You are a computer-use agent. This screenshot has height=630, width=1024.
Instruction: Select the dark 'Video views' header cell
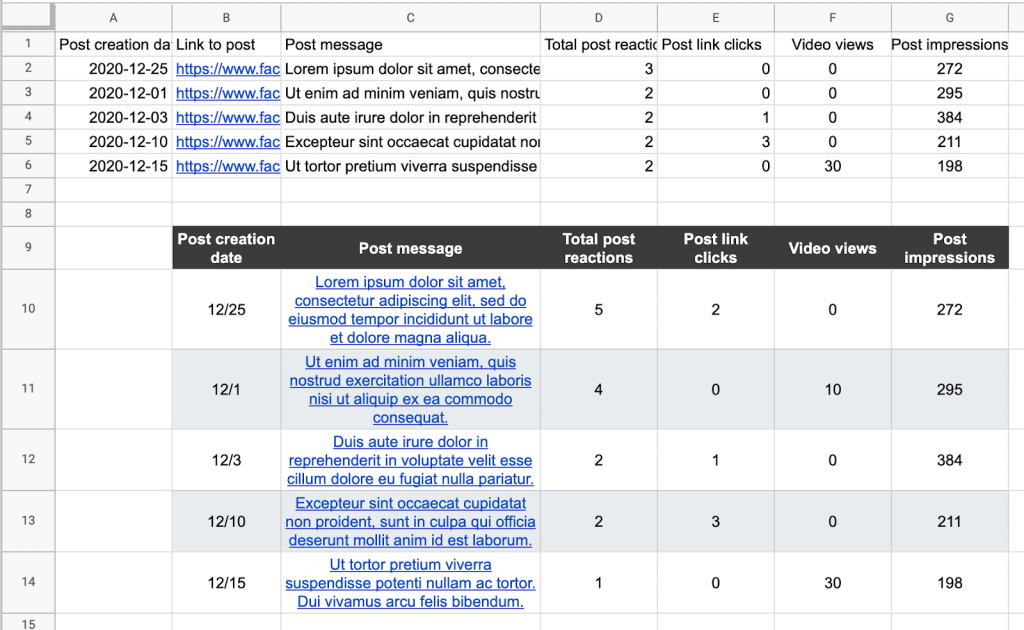point(832,248)
